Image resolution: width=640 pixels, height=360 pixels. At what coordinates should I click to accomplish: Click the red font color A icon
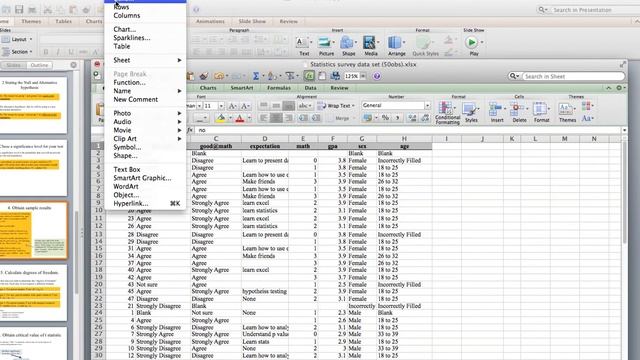pyautogui.click(x=240, y=118)
